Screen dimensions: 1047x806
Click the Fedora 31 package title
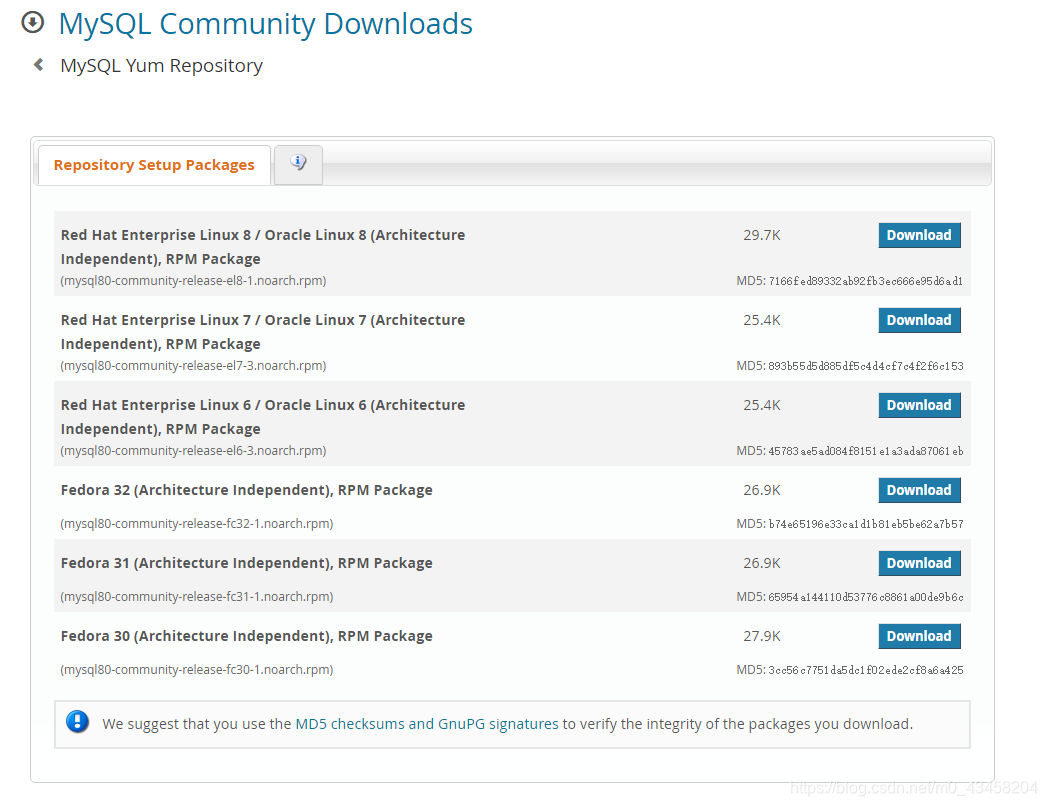[x=246, y=563]
